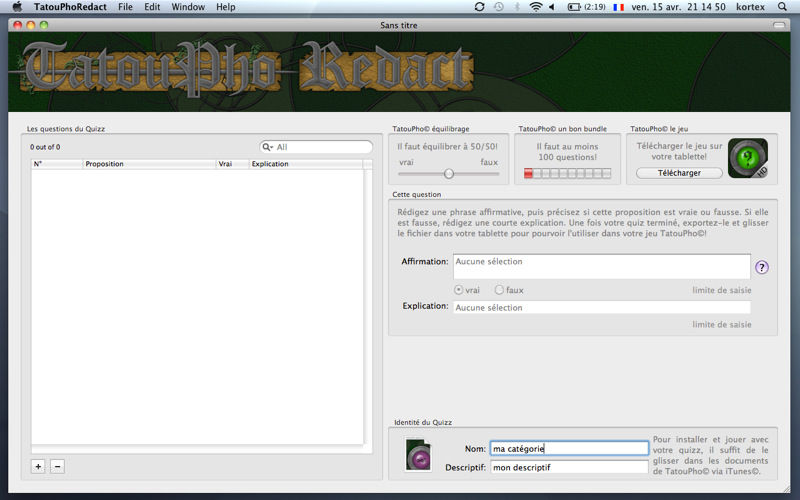Click the purple help question mark icon

[762, 267]
